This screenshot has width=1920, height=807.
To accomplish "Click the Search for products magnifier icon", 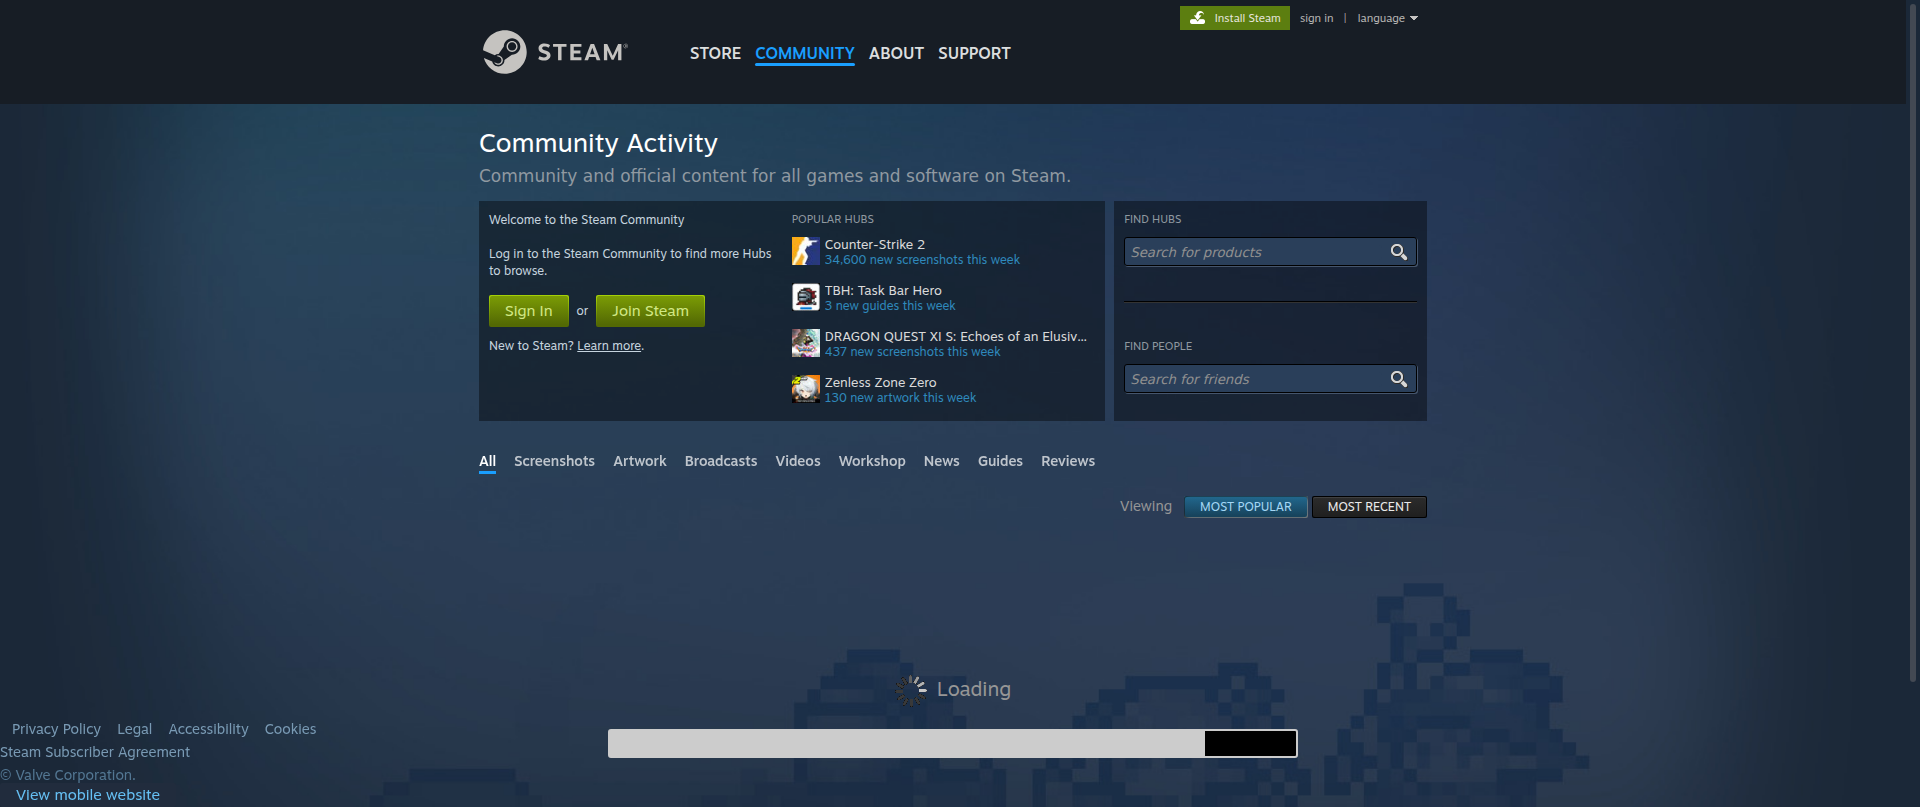I will (x=1399, y=252).
